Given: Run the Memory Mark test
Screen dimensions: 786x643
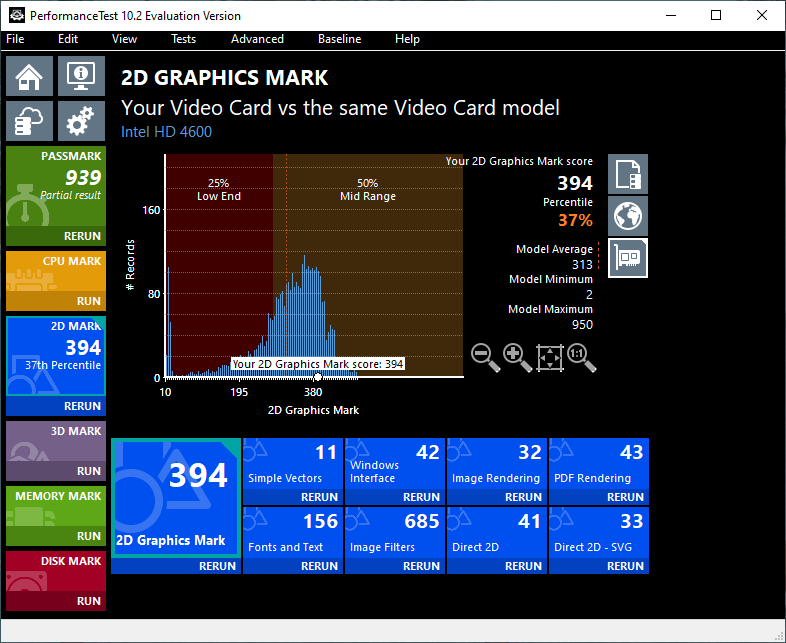Looking at the screenshot, I should pos(56,536).
